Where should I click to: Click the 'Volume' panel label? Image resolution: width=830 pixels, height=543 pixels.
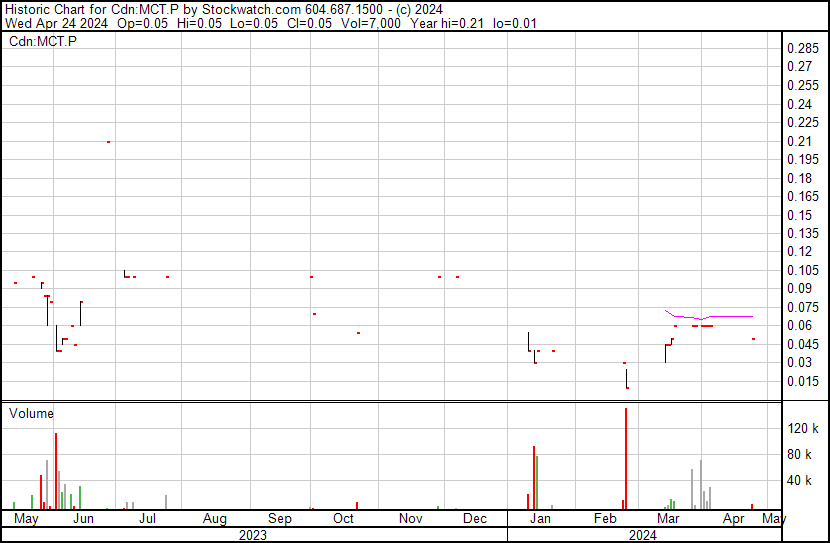point(31,413)
